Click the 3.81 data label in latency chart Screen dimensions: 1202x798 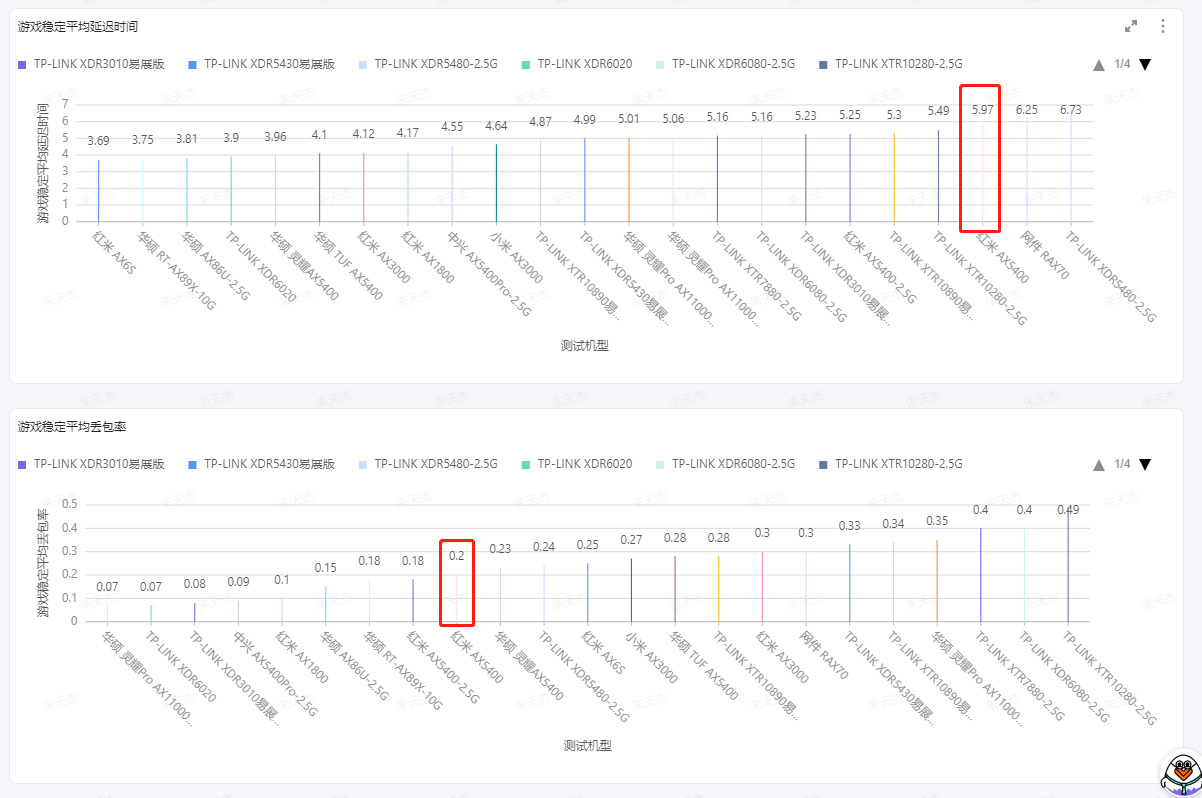[187, 138]
